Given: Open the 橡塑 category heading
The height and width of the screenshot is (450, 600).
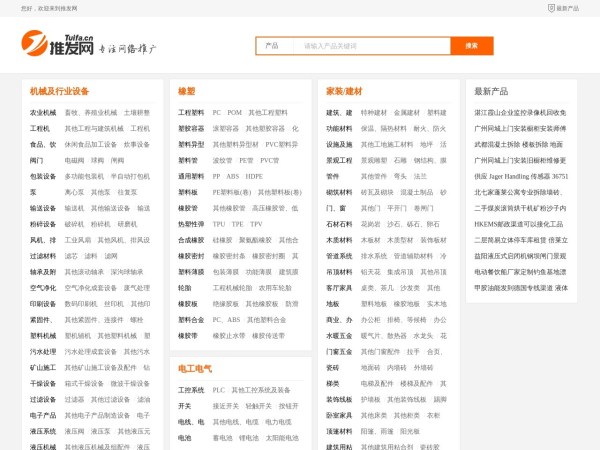Looking at the screenshot, I should 187,90.
